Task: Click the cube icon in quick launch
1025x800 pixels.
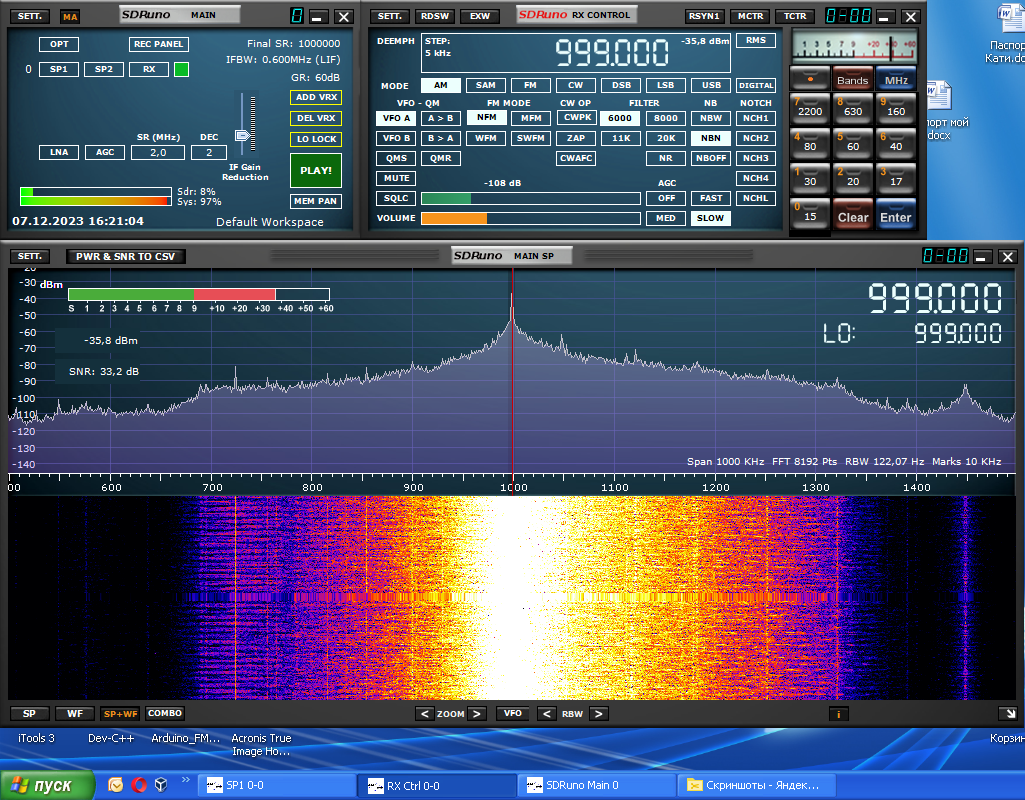Action: 161,784
